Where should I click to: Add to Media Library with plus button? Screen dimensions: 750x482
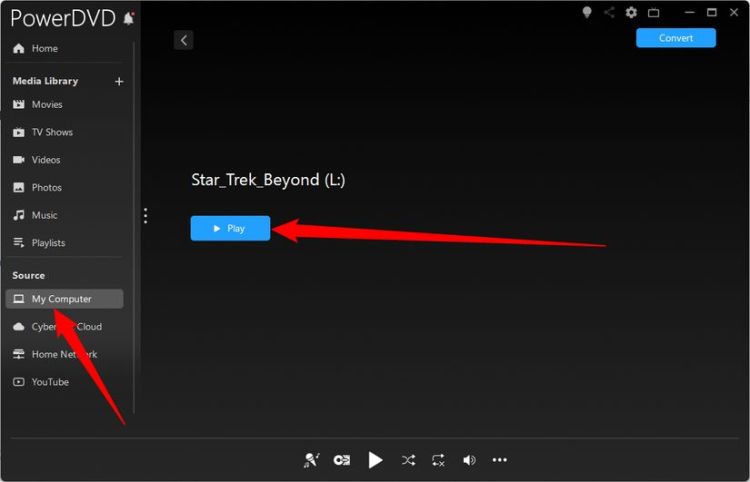point(119,81)
